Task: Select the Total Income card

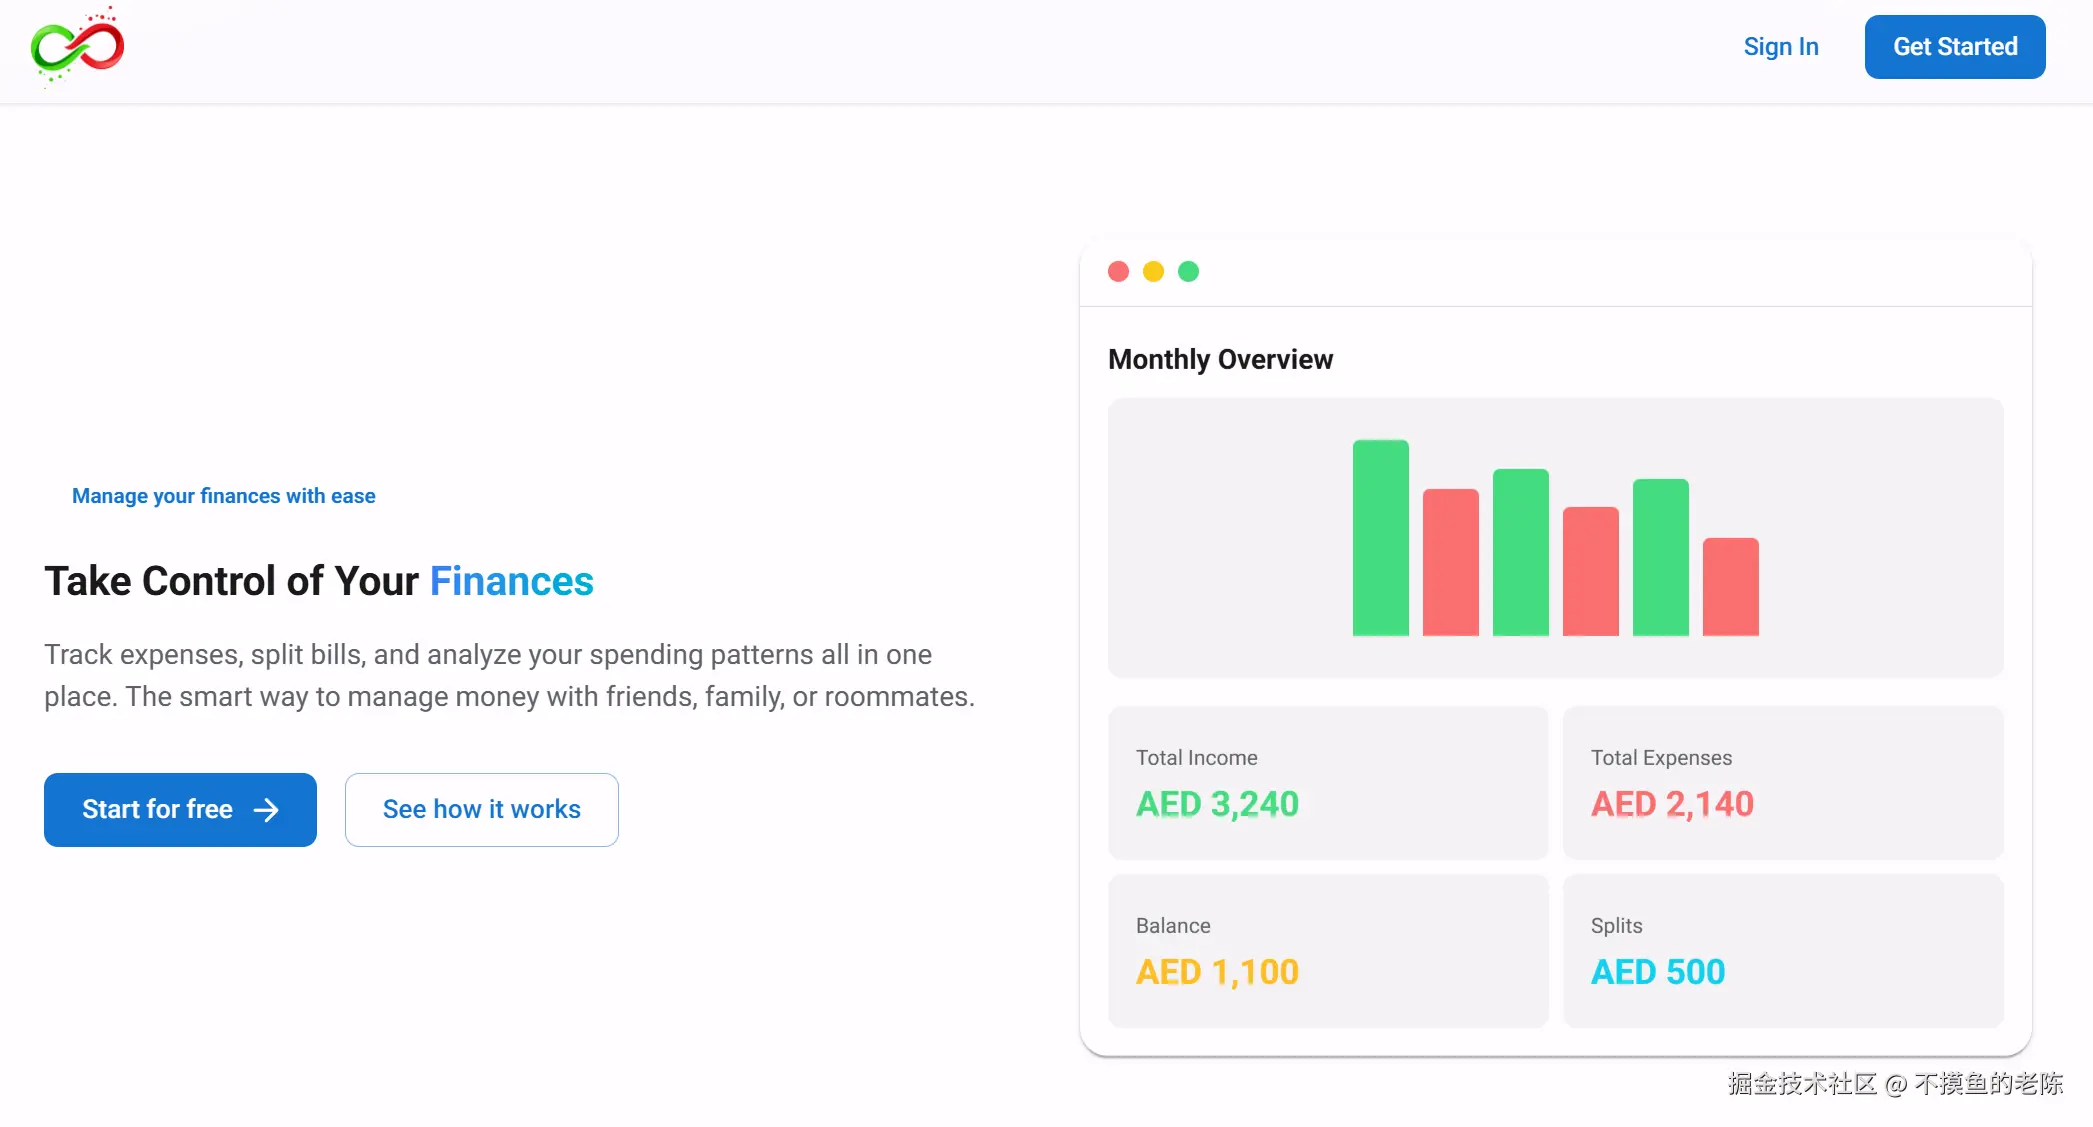Action: click(x=1327, y=782)
